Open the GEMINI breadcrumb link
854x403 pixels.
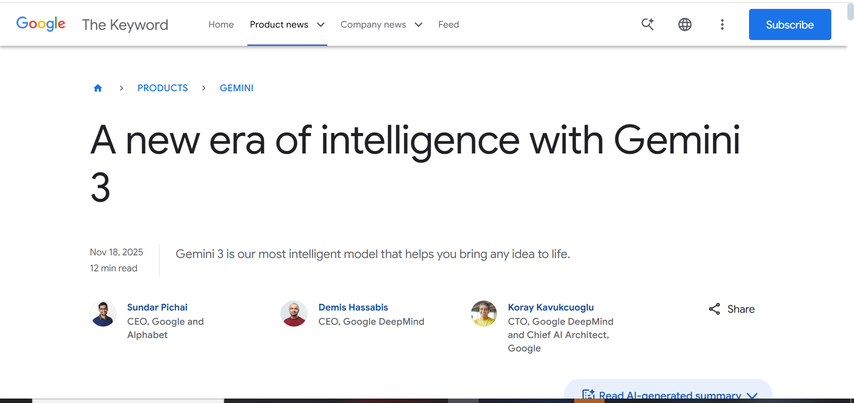[x=237, y=88]
